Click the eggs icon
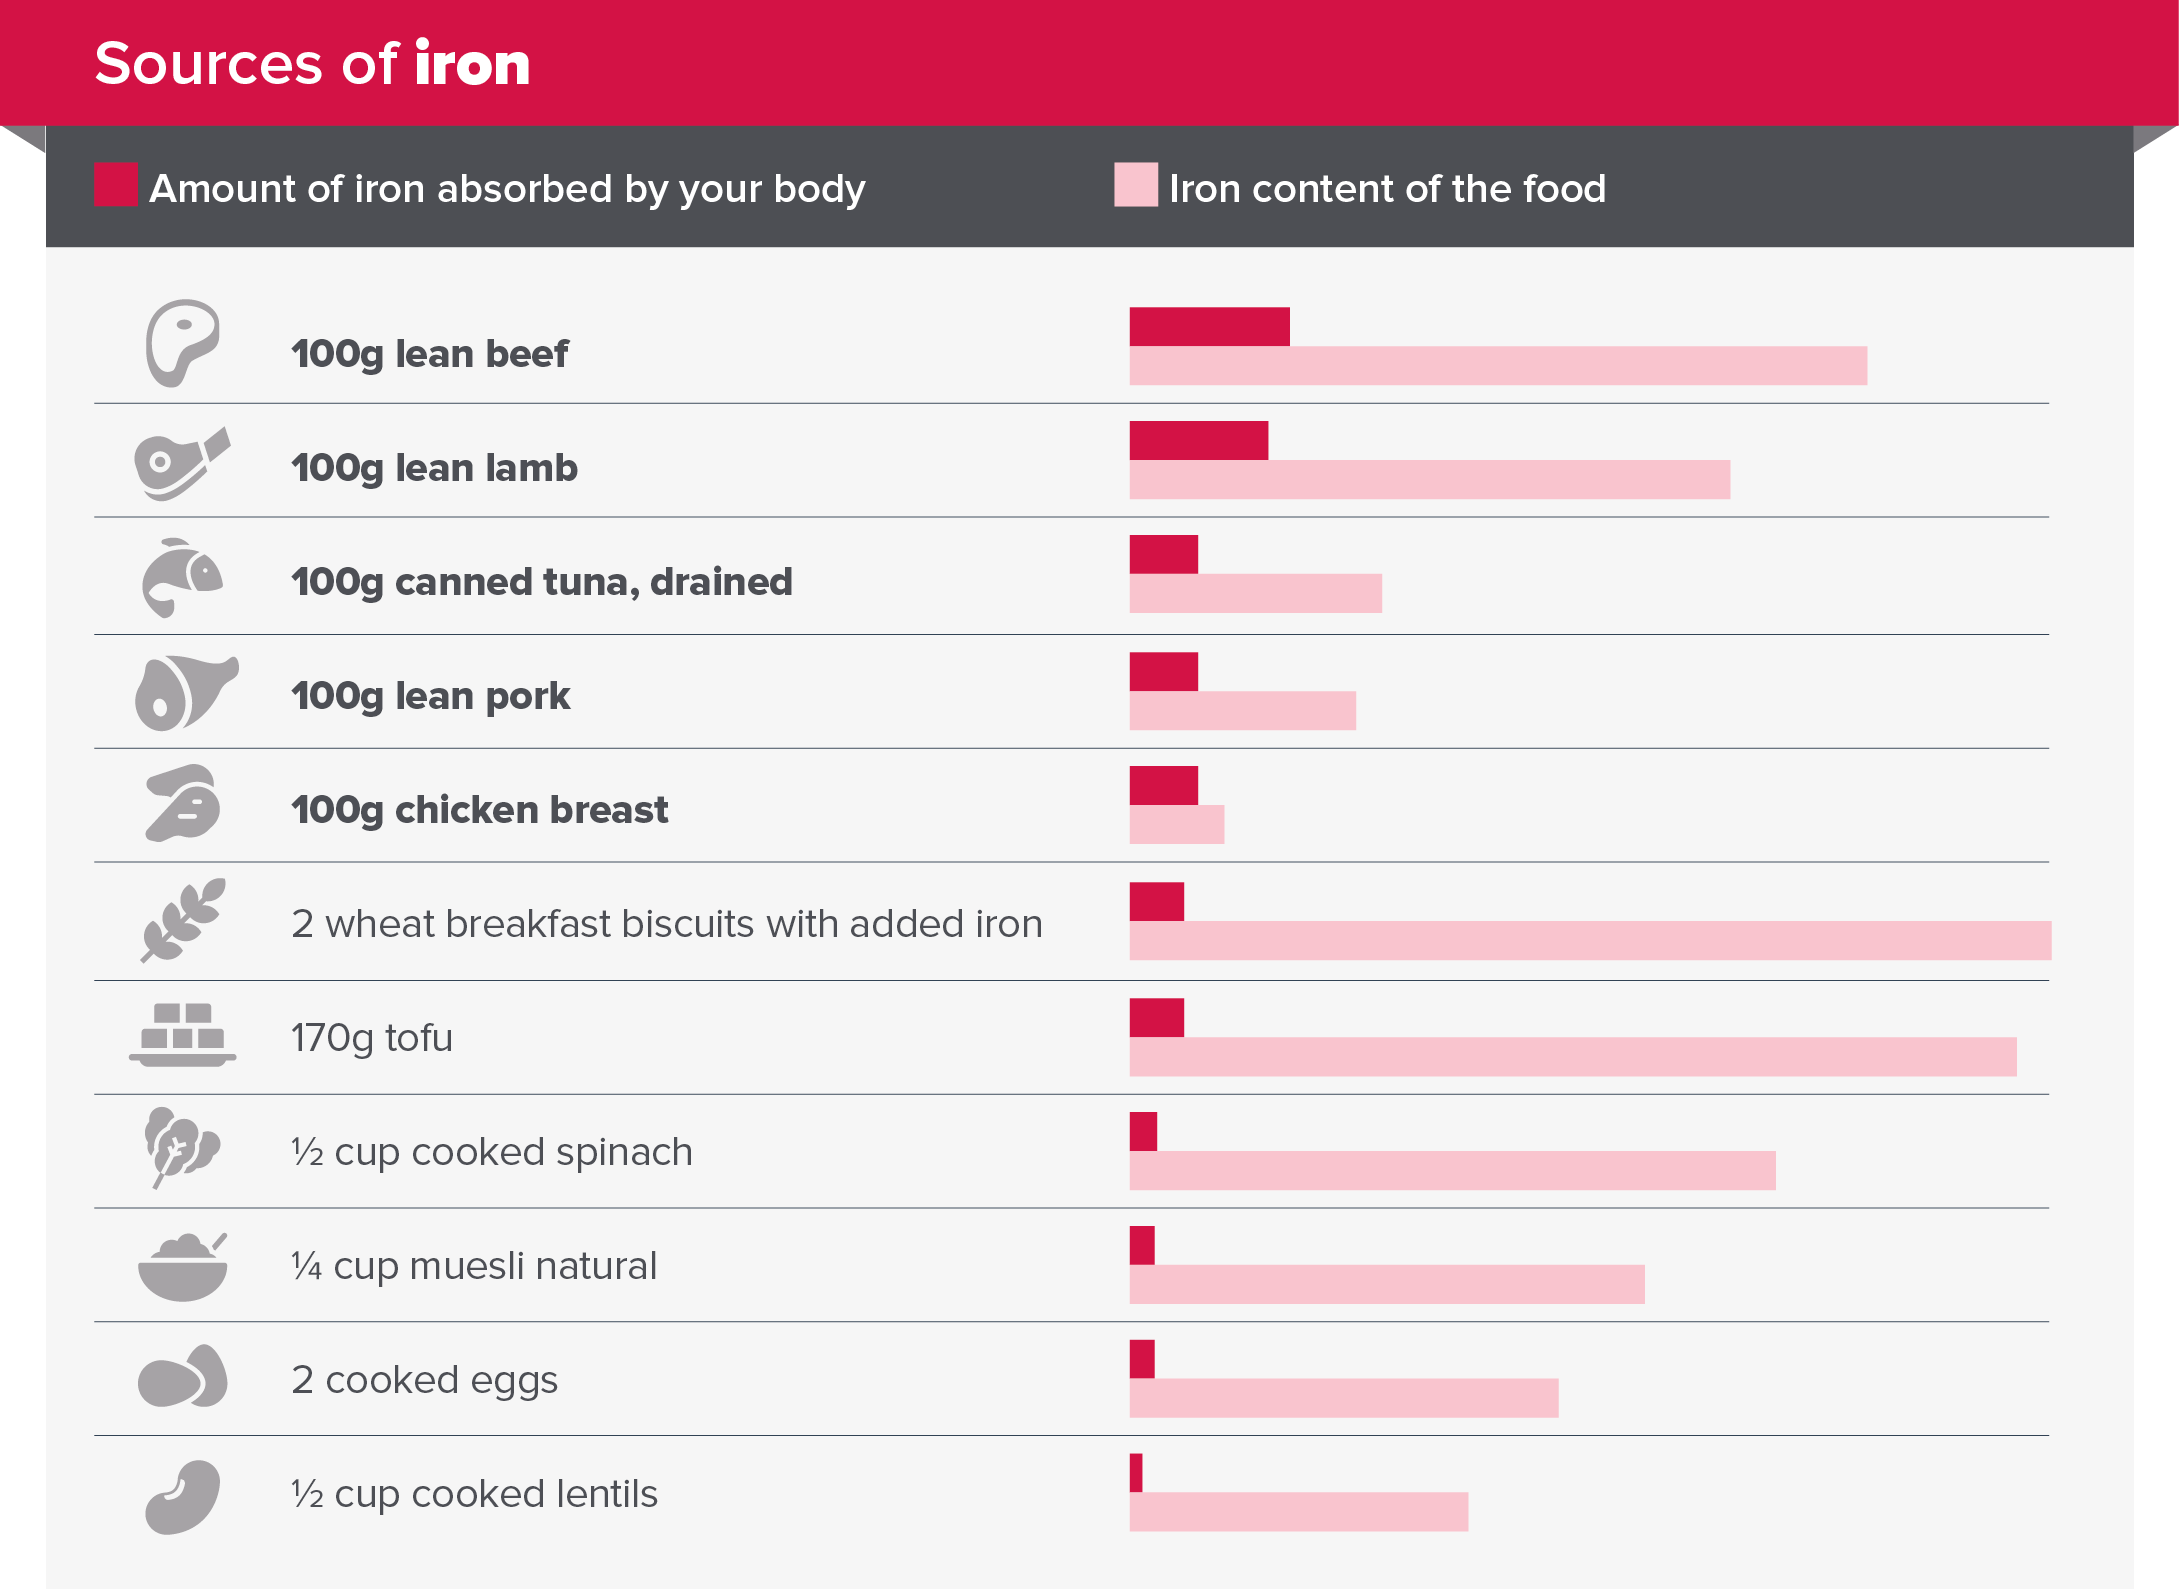Screen dimensions: 2179x1589 point(183,1377)
